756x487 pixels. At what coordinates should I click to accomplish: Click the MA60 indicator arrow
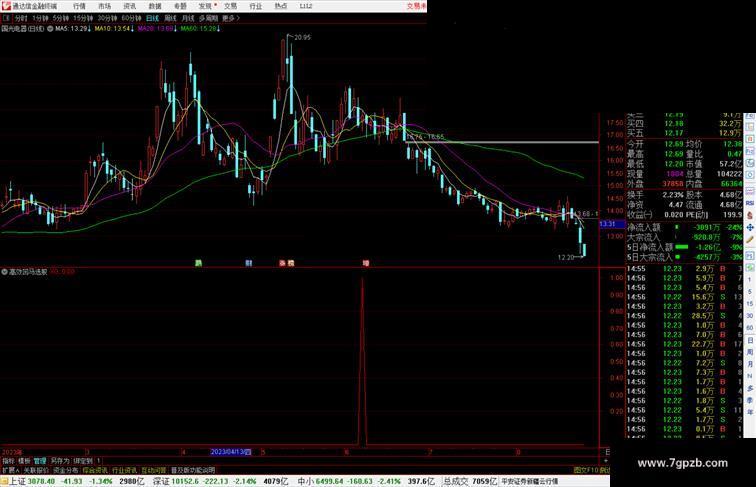(218, 29)
